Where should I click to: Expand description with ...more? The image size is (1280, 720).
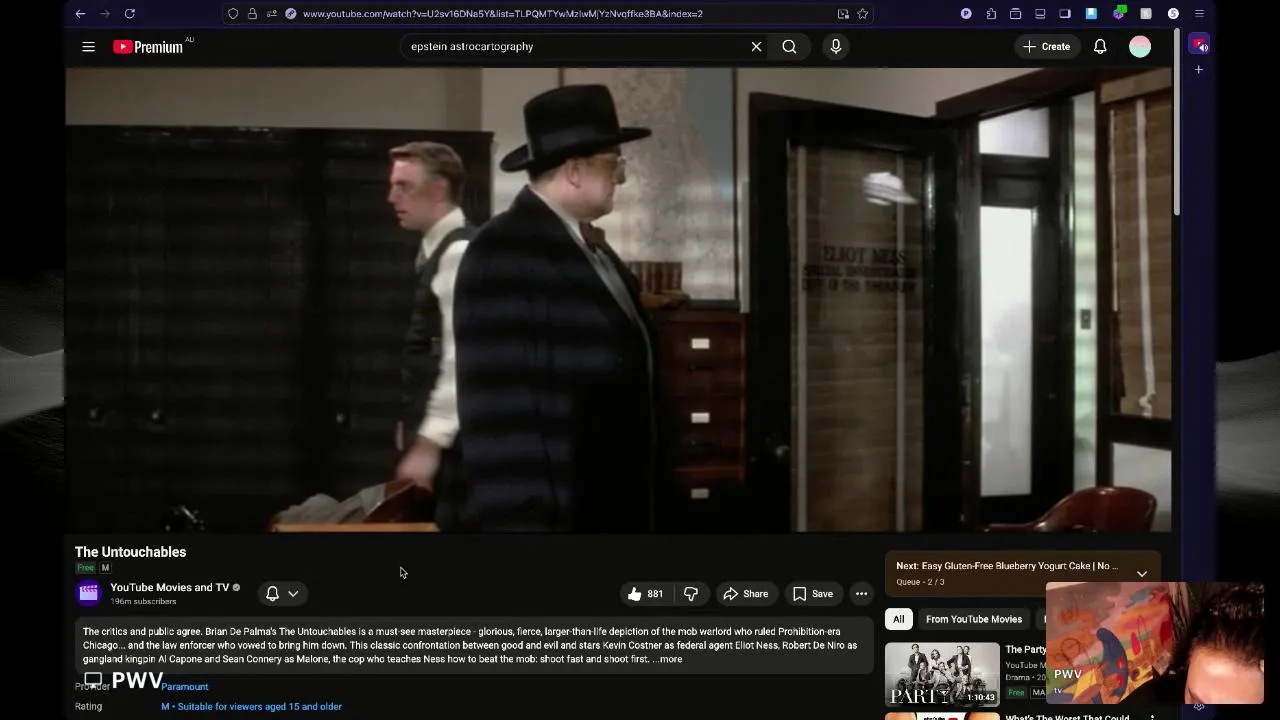tap(668, 659)
